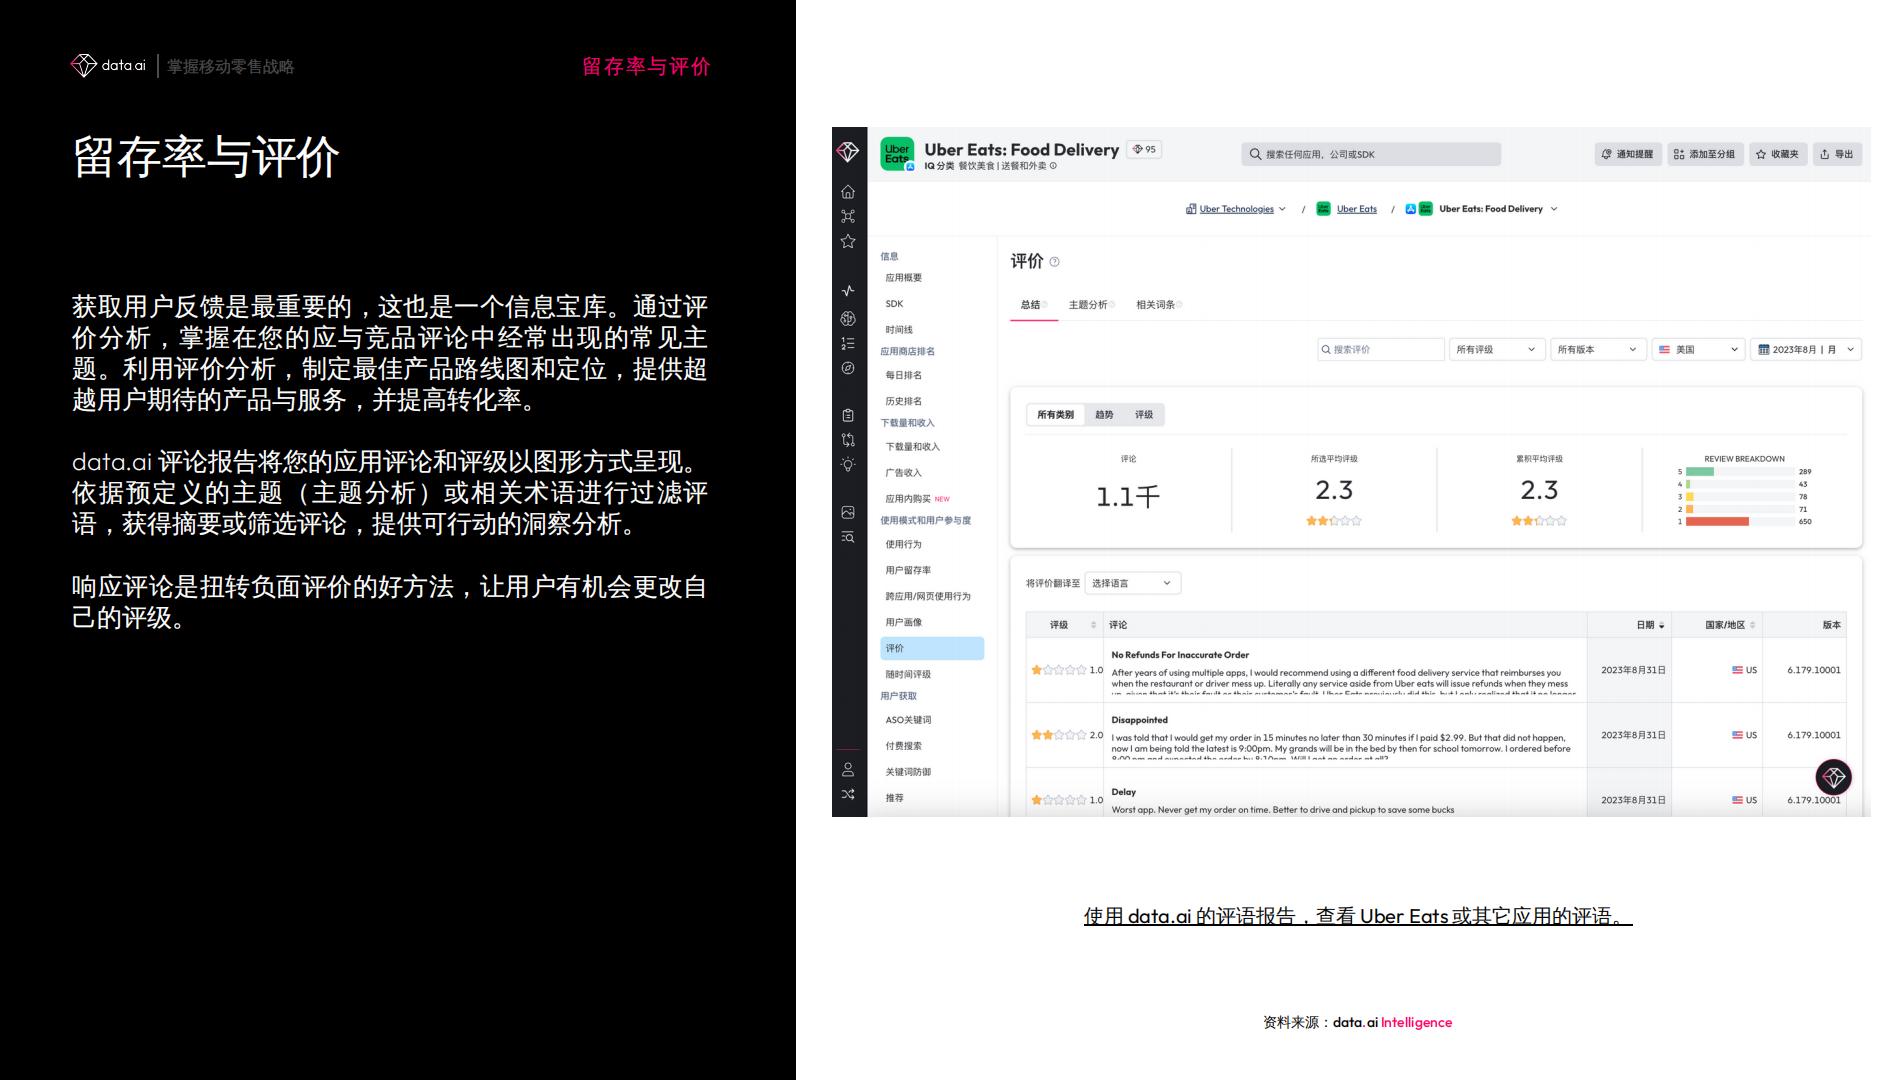Open the 选择语言 translation dropdown
1884x1080 pixels.
point(1132,583)
